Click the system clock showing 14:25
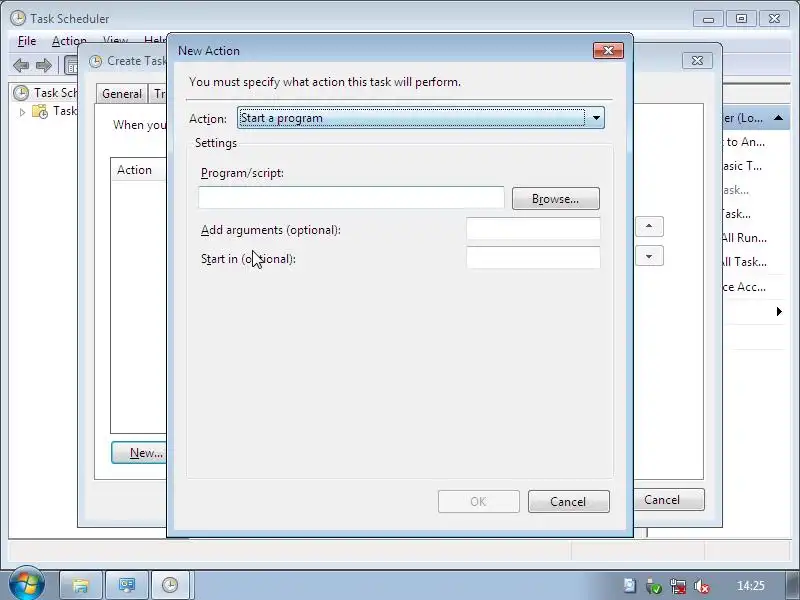 751,586
